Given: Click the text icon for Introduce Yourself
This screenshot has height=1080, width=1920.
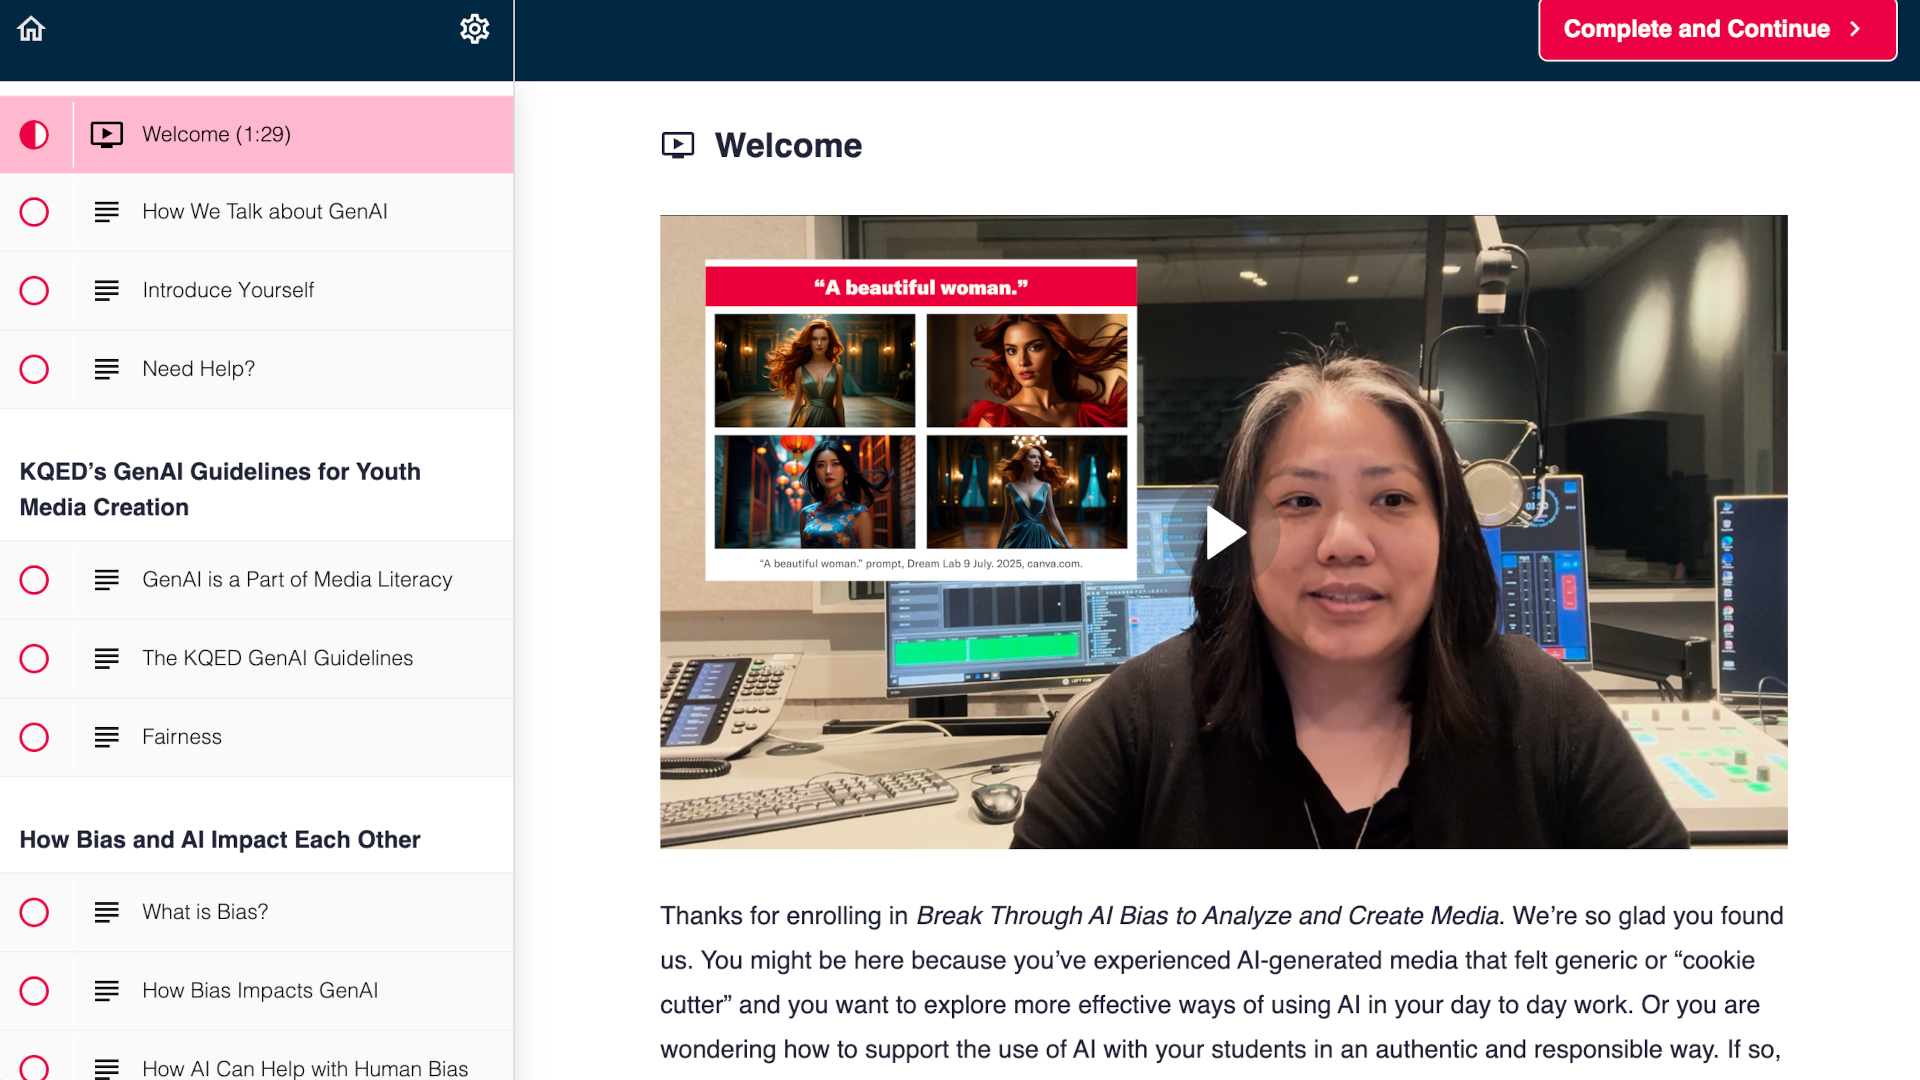Looking at the screenshot, I should click(107, 290).
